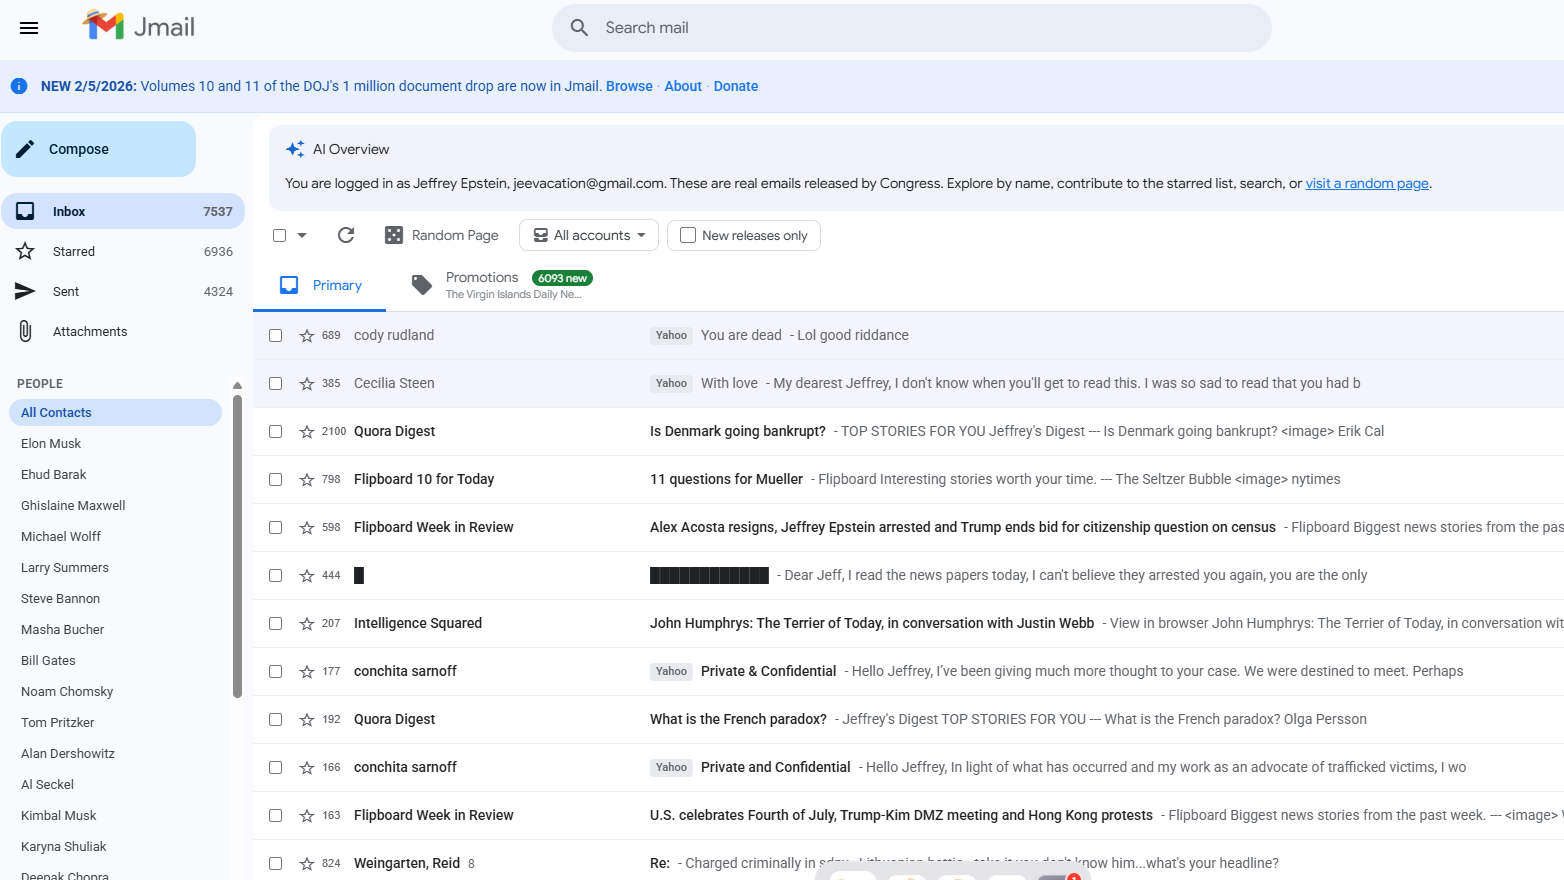Image resolution: width=1564 pixels, height=880 pixels.
Task: Click the refresh icon in the toolbar
Action: [x=346, y=235]
